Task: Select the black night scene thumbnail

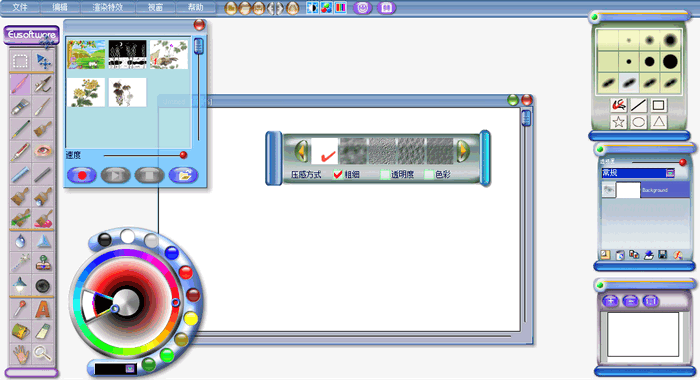Action: (x=128, y=54)
